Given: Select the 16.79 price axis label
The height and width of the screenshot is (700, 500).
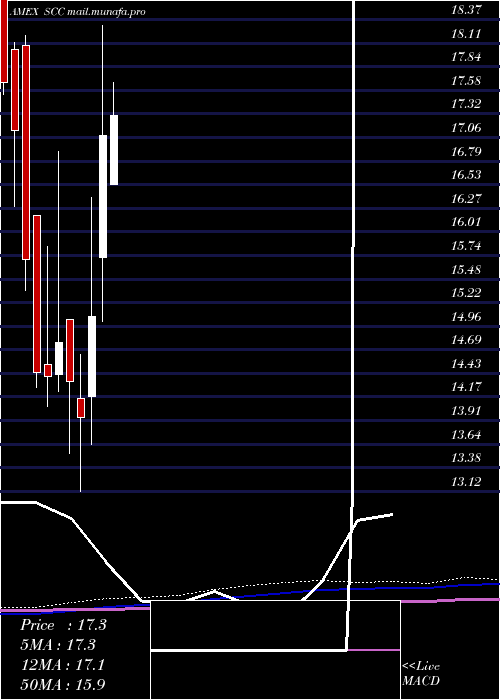Looking at the screenshot, I should pyautogui.click(x=466, y=151).
